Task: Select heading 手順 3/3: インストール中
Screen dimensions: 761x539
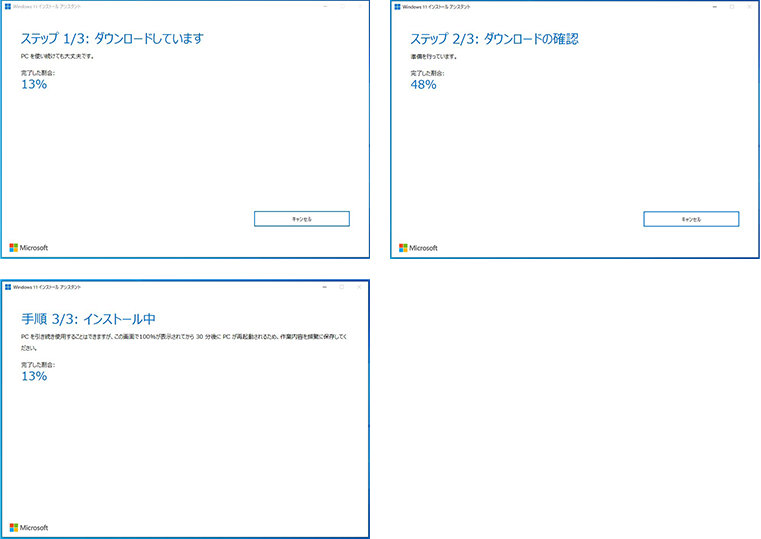Action: point(88,319)
